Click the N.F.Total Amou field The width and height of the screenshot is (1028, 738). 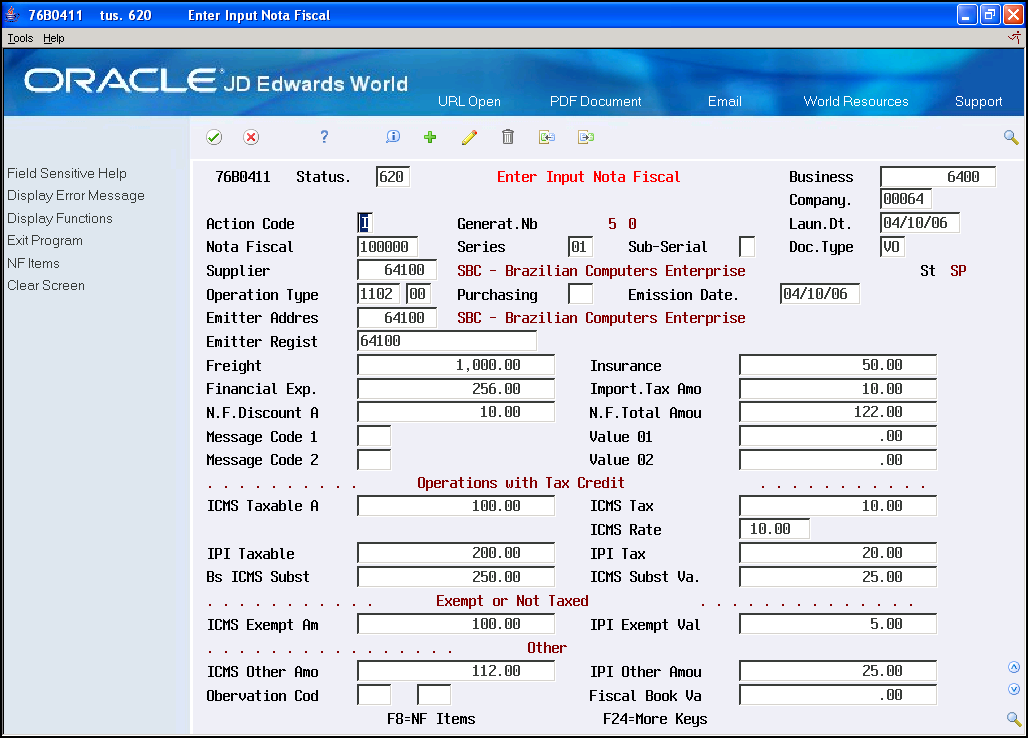click(x=838, y=412)
